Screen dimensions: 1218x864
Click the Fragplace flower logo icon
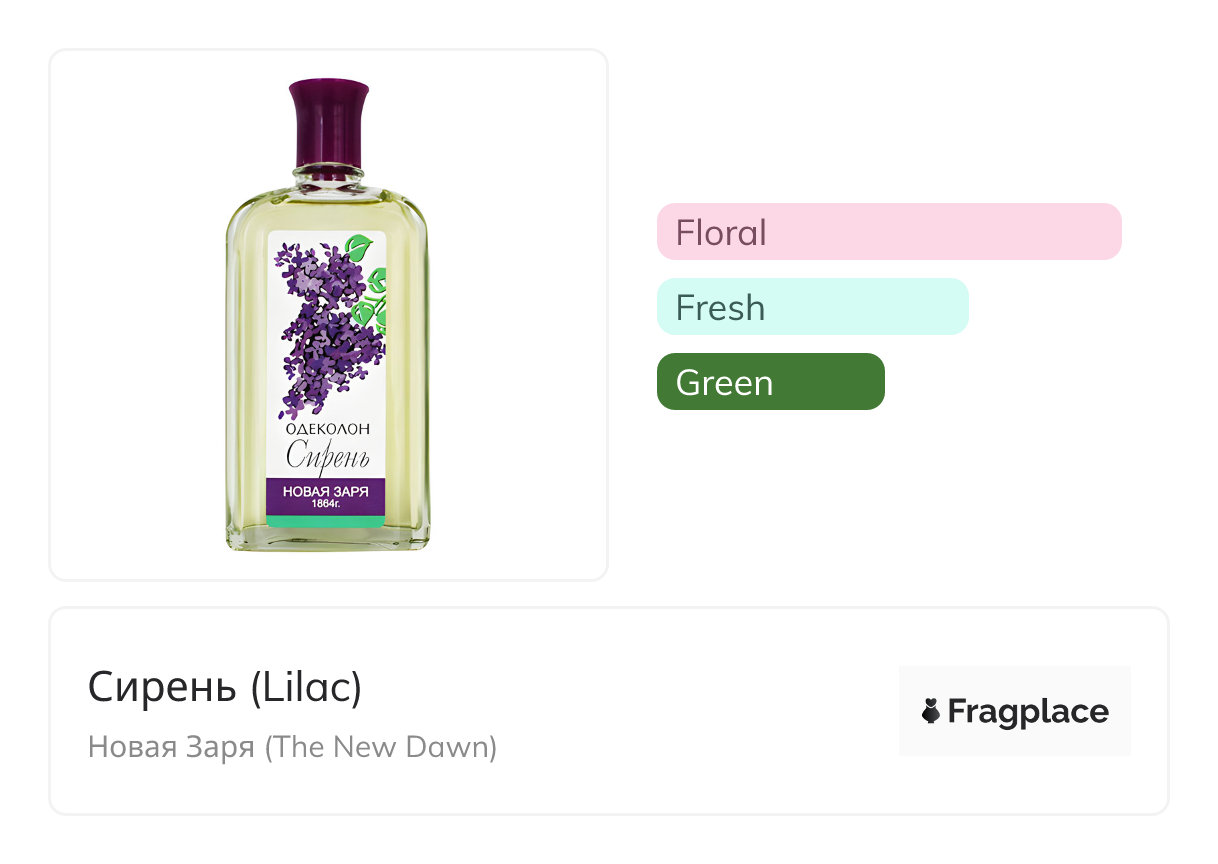(x=930, y=712)
